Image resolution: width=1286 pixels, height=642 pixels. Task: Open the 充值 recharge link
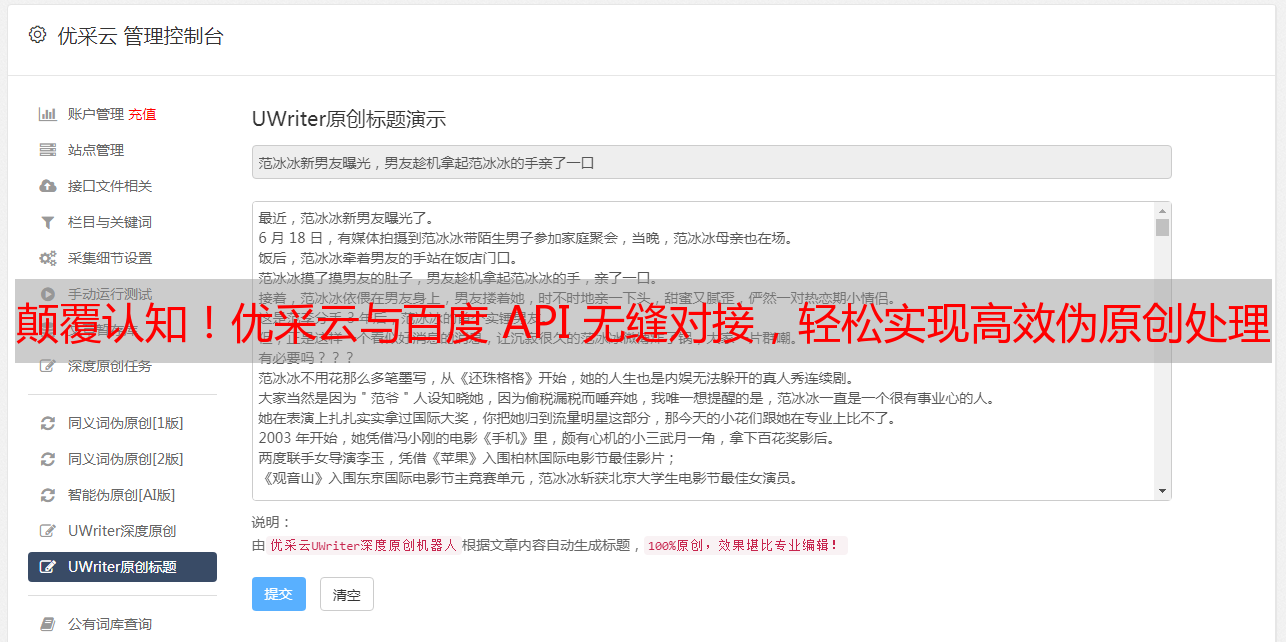point(142,114)
